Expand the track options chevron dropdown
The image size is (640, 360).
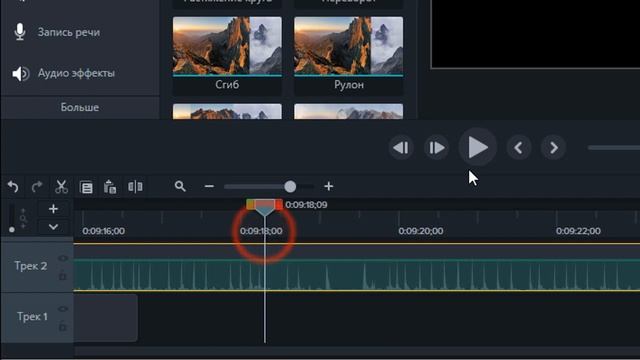coord(53,227)
